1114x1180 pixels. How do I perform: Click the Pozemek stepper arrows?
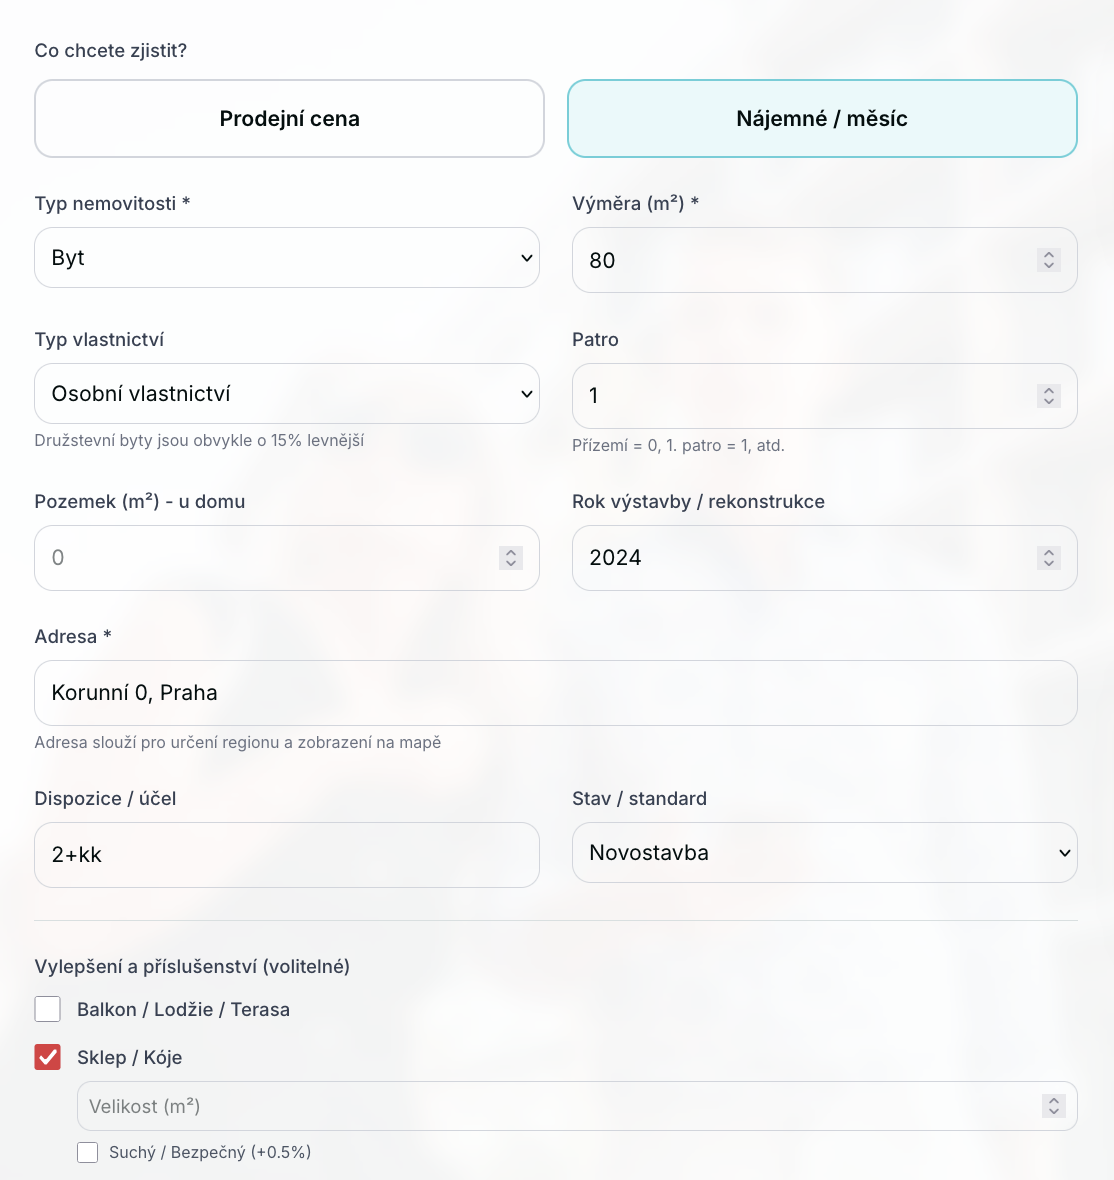tap(510, 558)
